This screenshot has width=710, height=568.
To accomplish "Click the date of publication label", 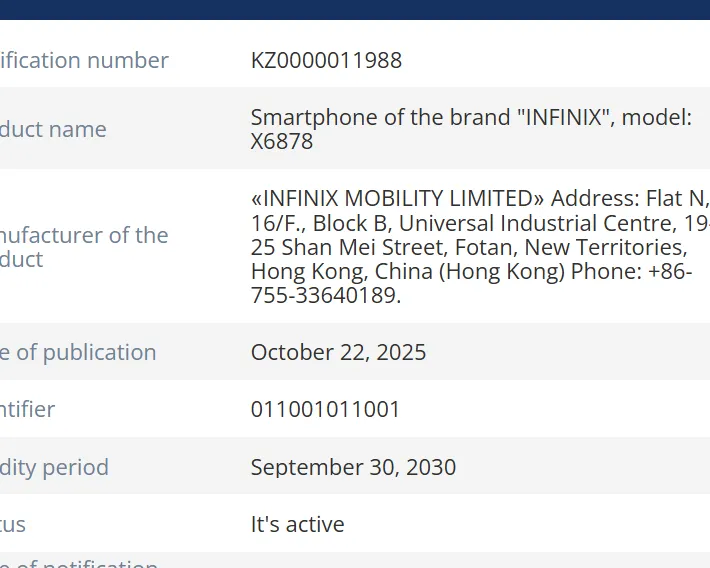I will coord(79,352).
